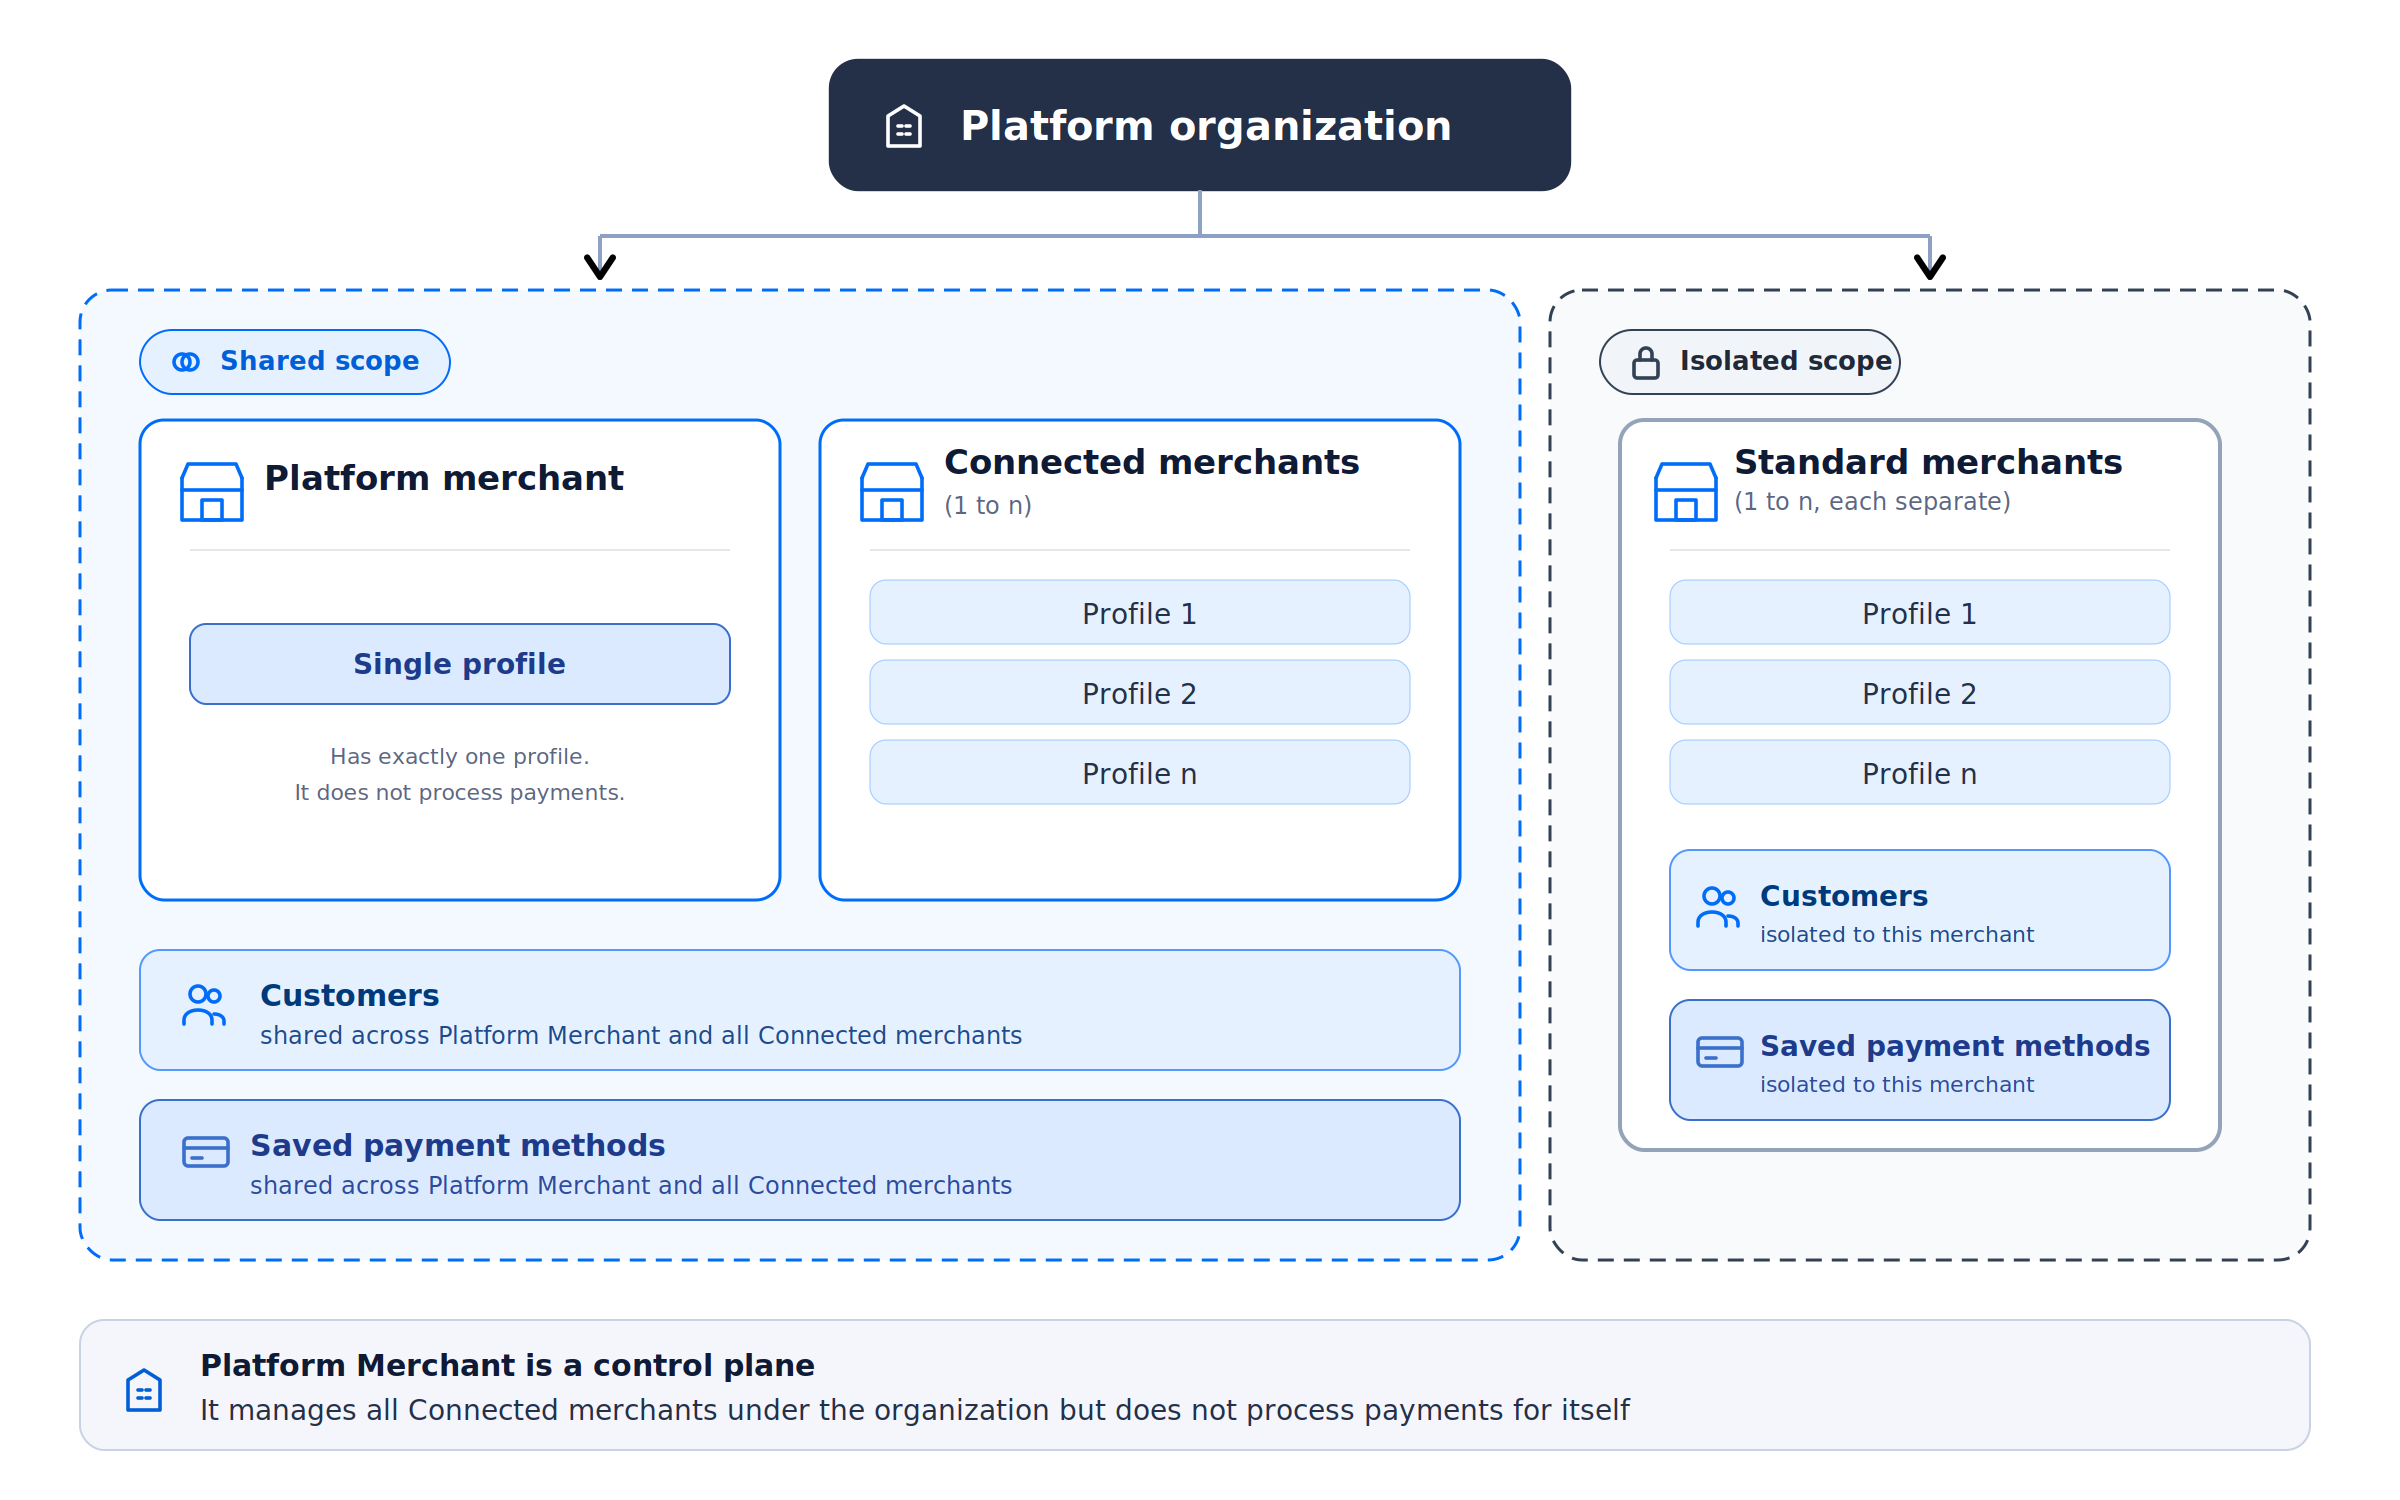Click "isolated to this merchant" under isolated Customers

[x=1897, y=935]
